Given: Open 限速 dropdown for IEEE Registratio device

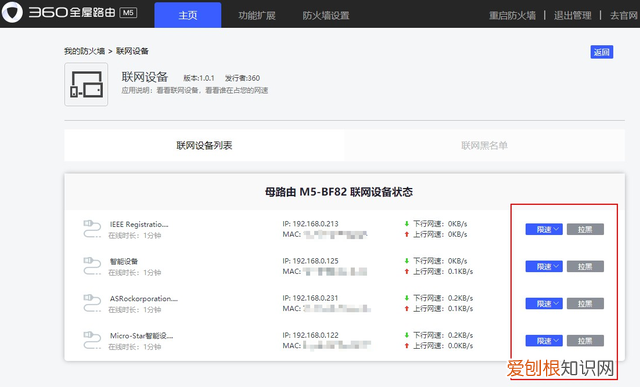Looking at the screenshot, I should click(x=544, y=229).
